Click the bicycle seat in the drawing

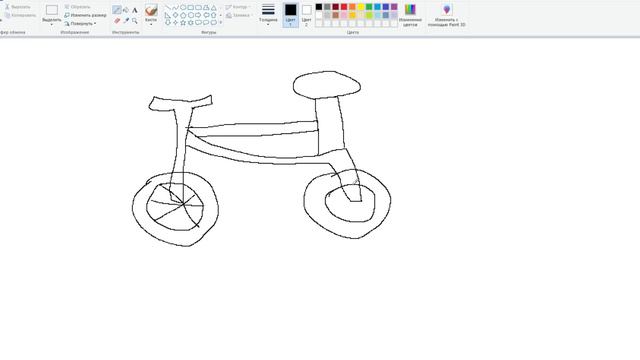pos(327,85)
